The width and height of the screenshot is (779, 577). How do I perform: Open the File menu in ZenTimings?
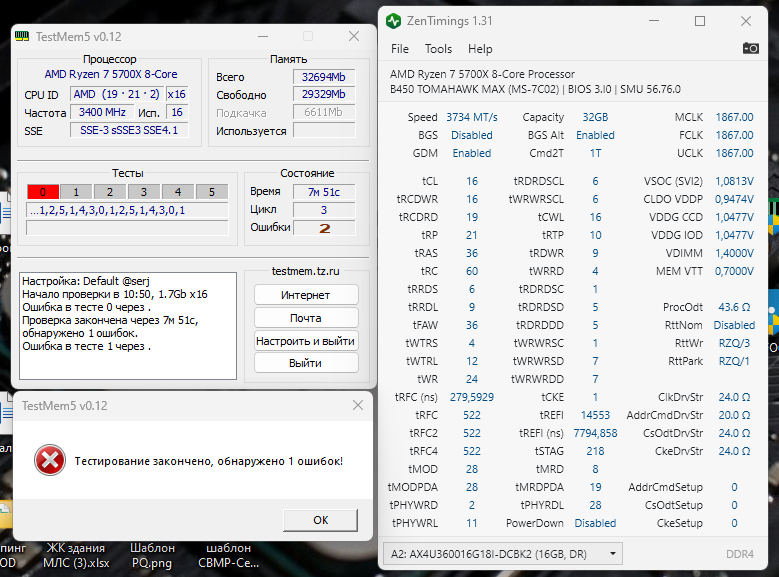399,49
